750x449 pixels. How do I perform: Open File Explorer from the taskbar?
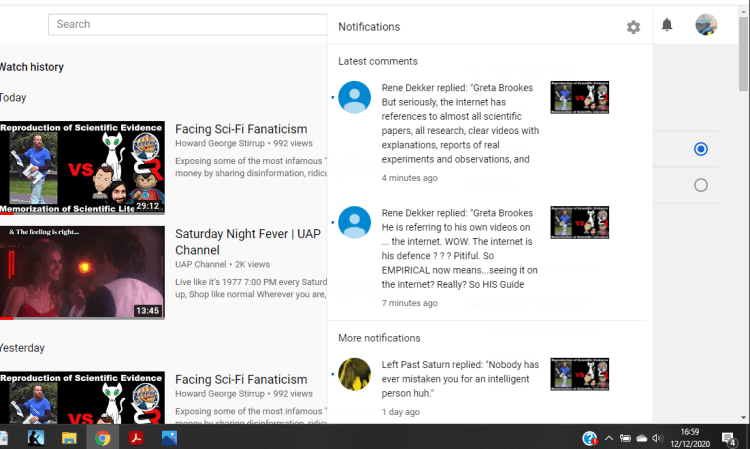coord(69,437)
